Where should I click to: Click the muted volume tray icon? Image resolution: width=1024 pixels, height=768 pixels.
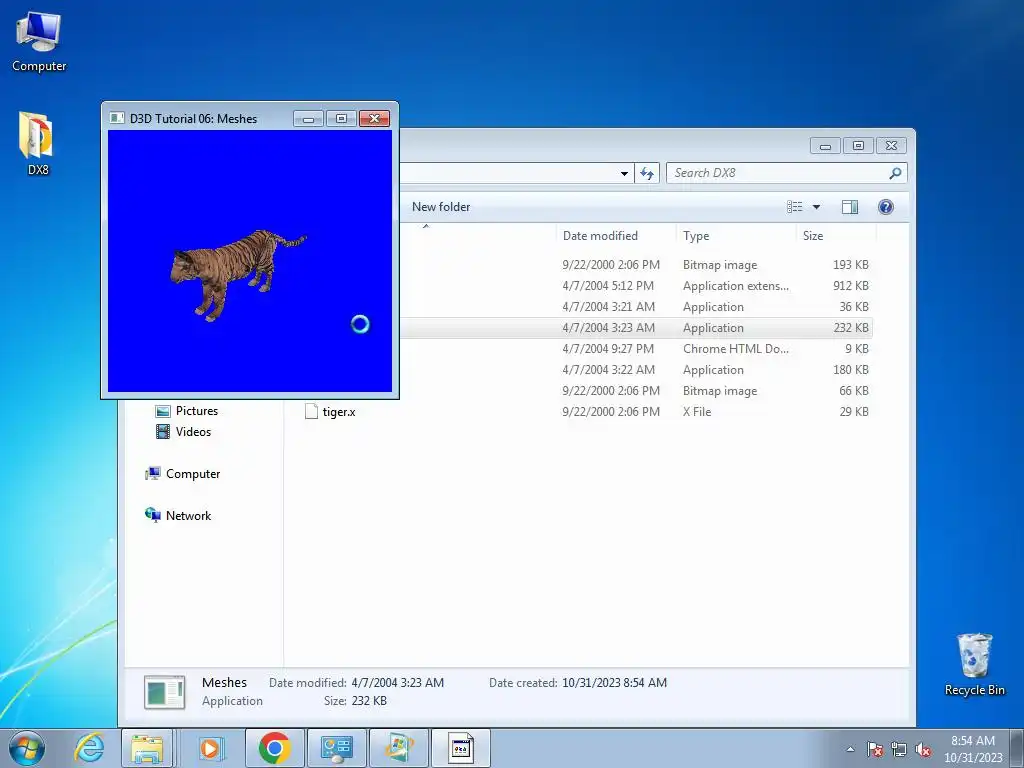(x=923, y=750)
